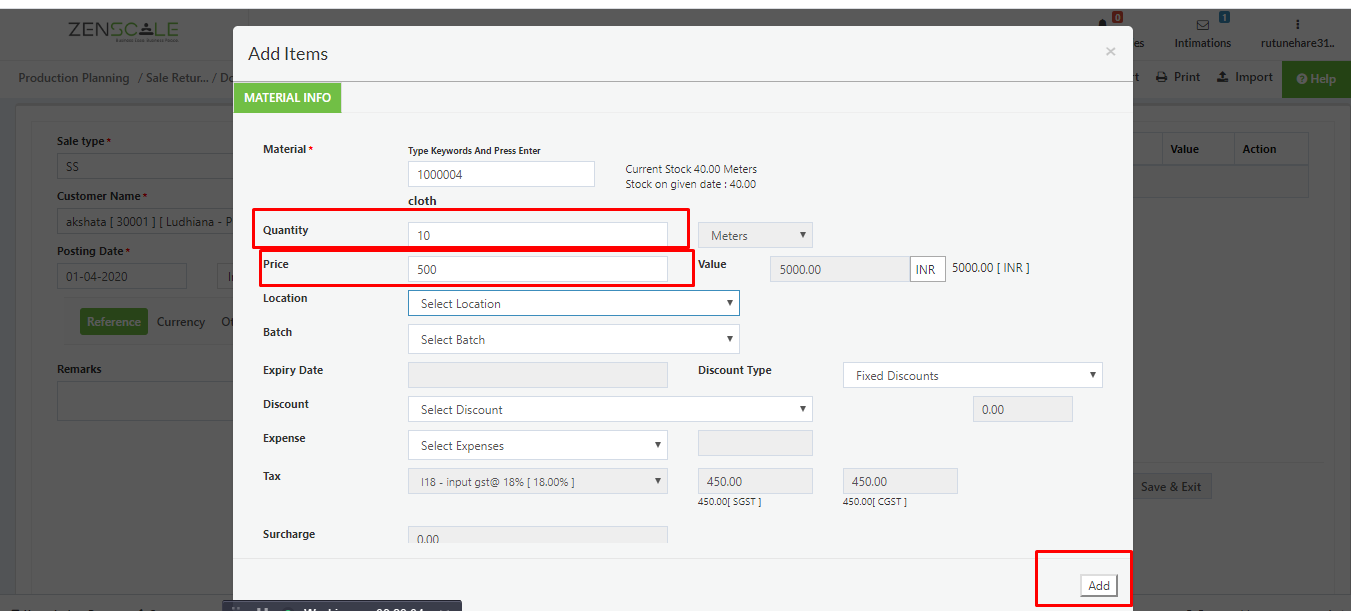
Task: Switch to the Currency tab
Action: (181, 322)
